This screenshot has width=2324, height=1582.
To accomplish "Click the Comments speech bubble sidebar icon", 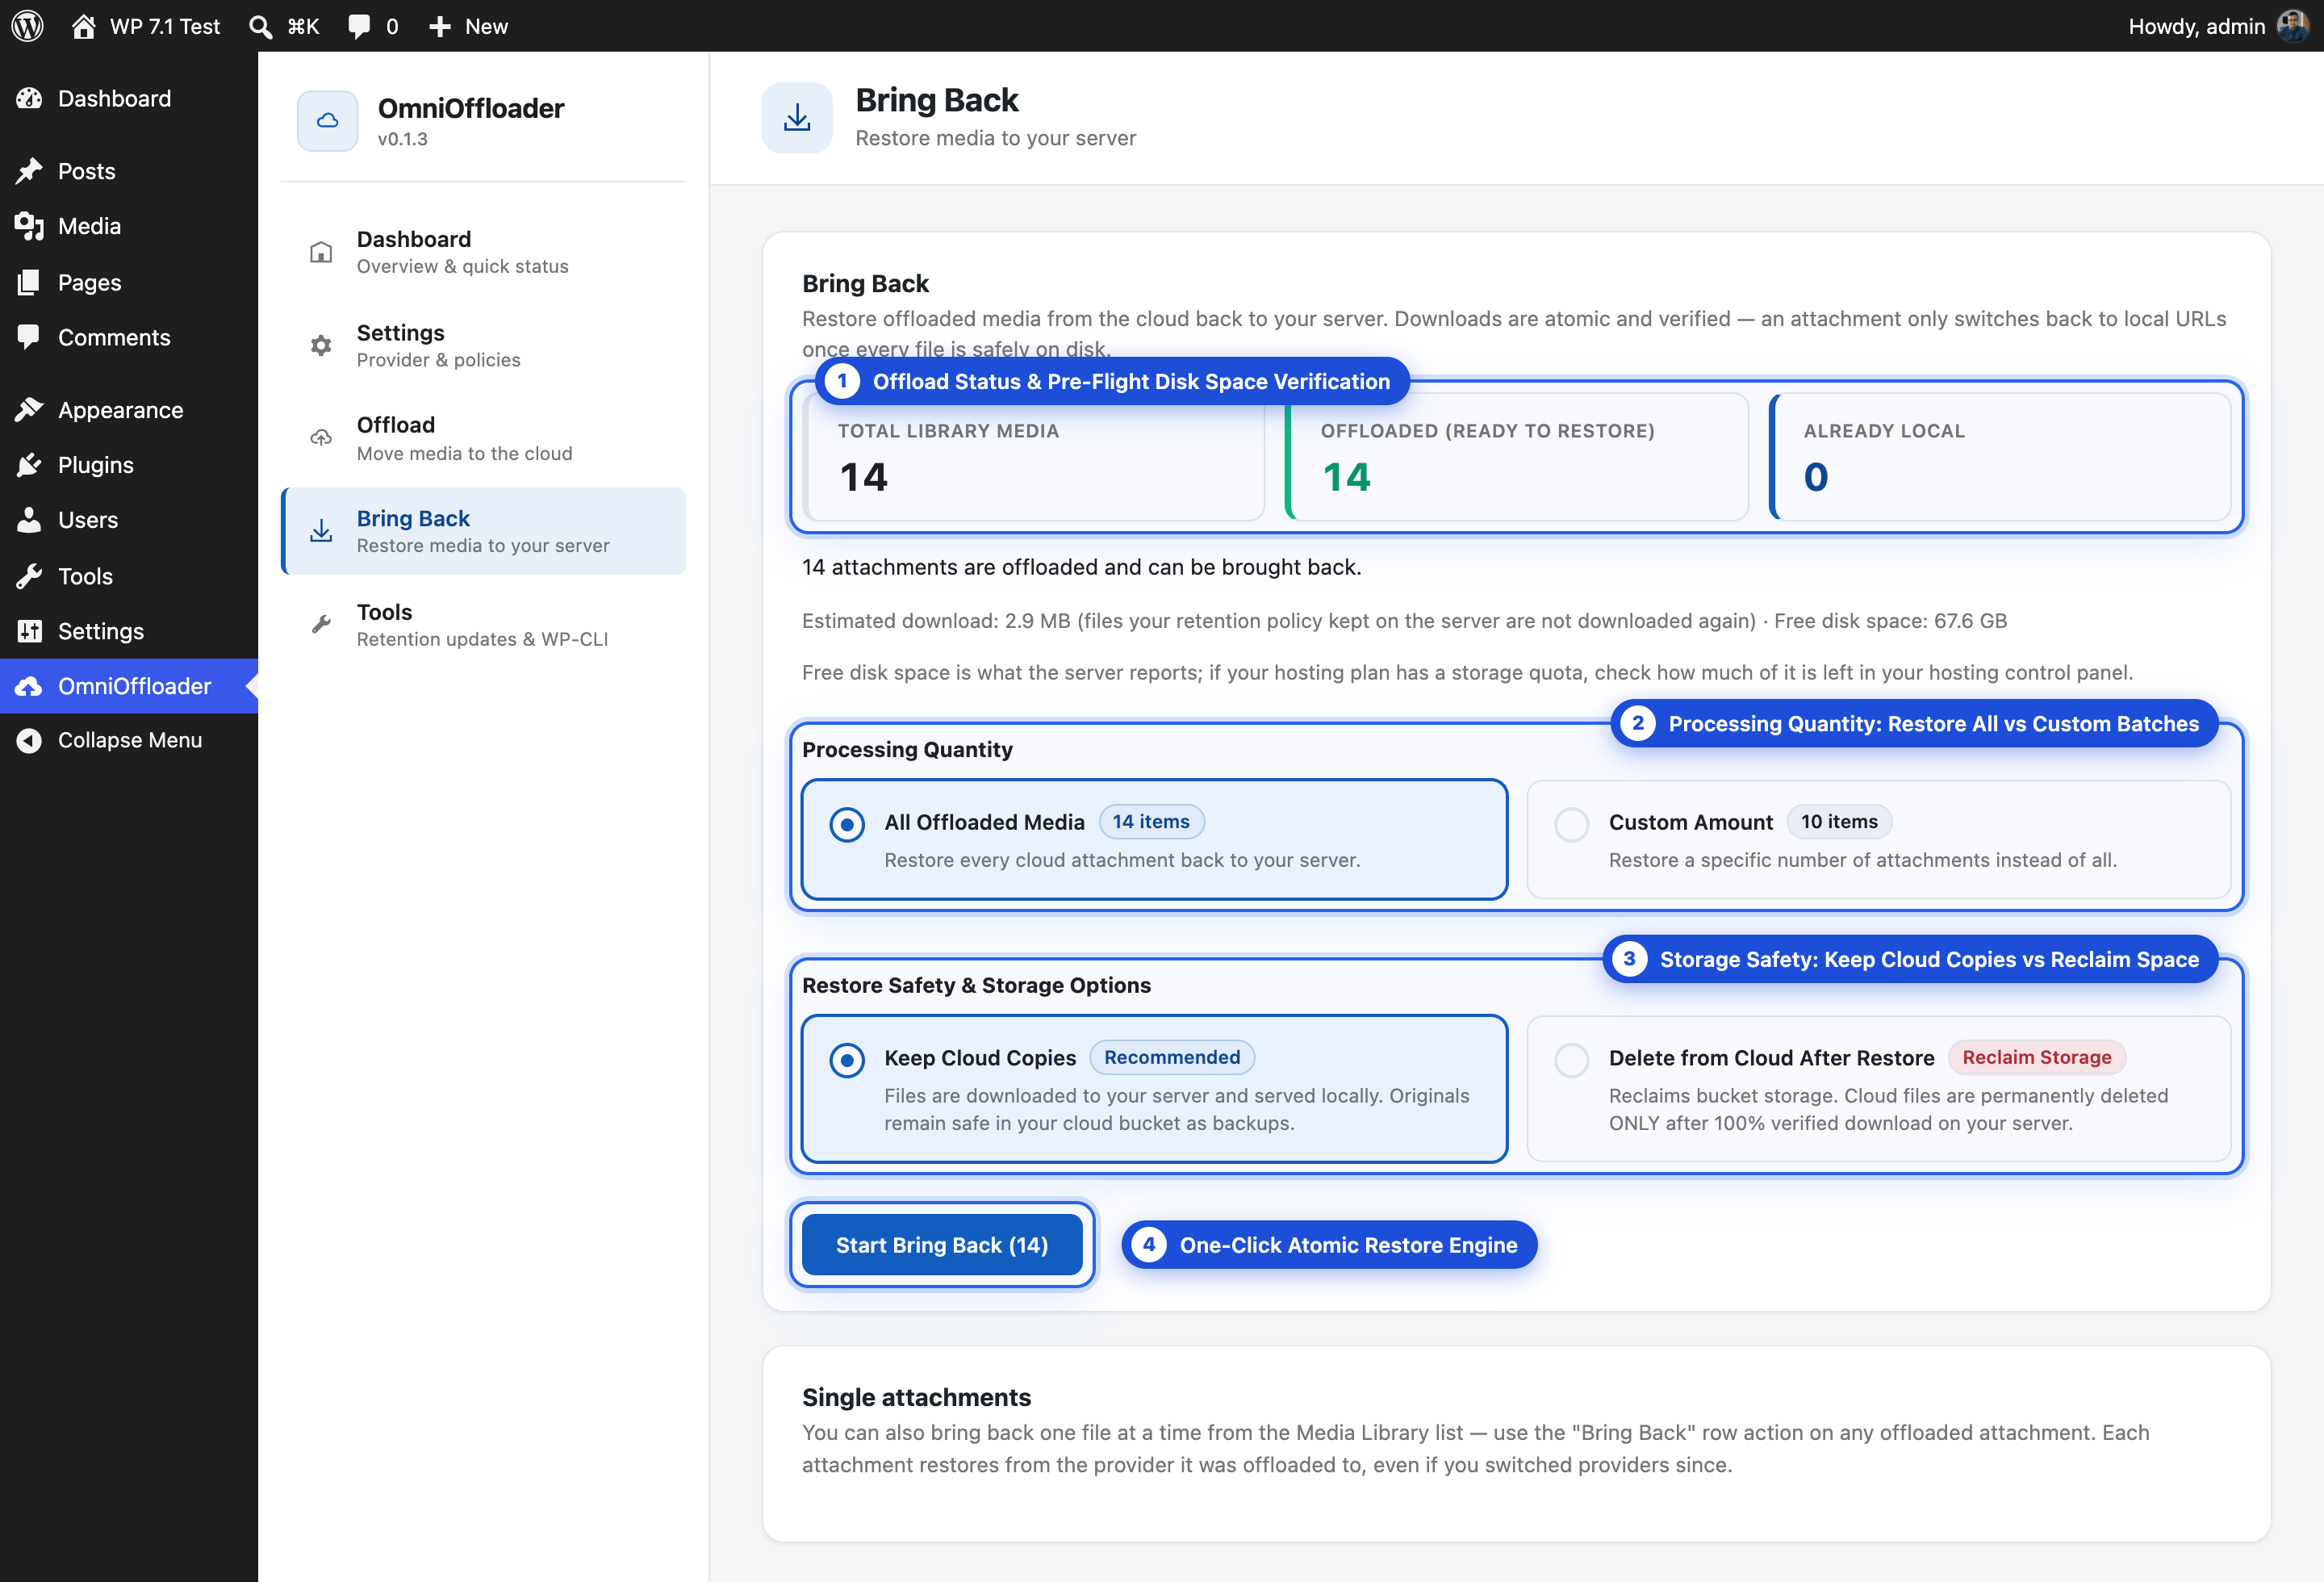I will [29, 337].
